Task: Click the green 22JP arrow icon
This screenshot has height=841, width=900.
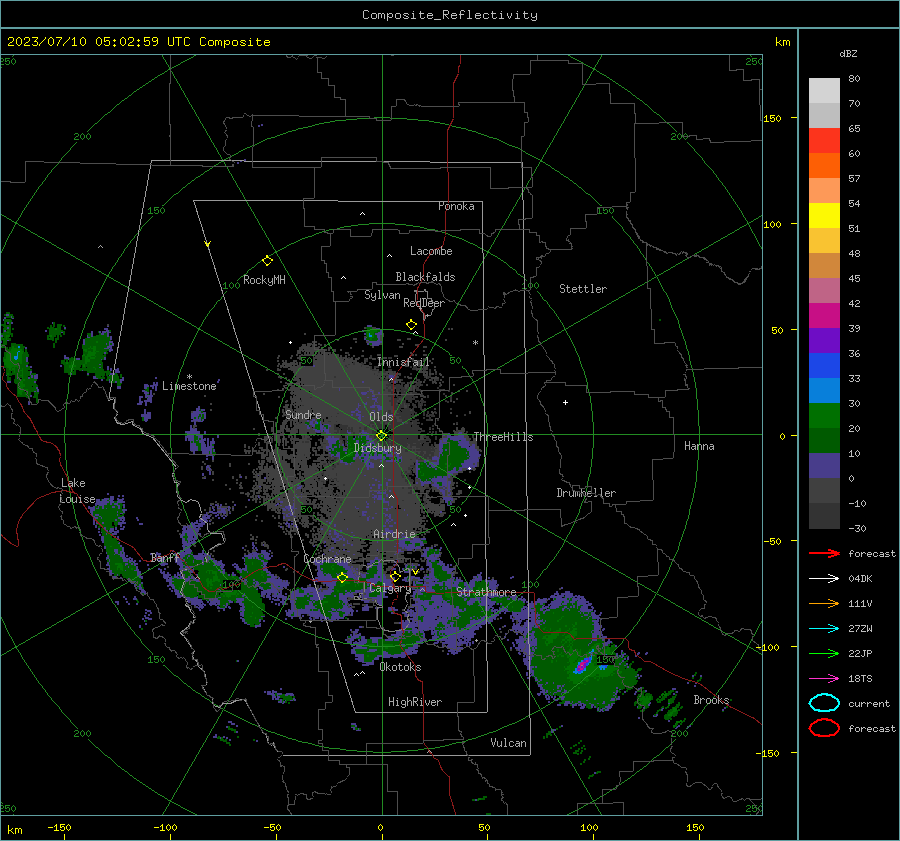Action: (824, 653)
